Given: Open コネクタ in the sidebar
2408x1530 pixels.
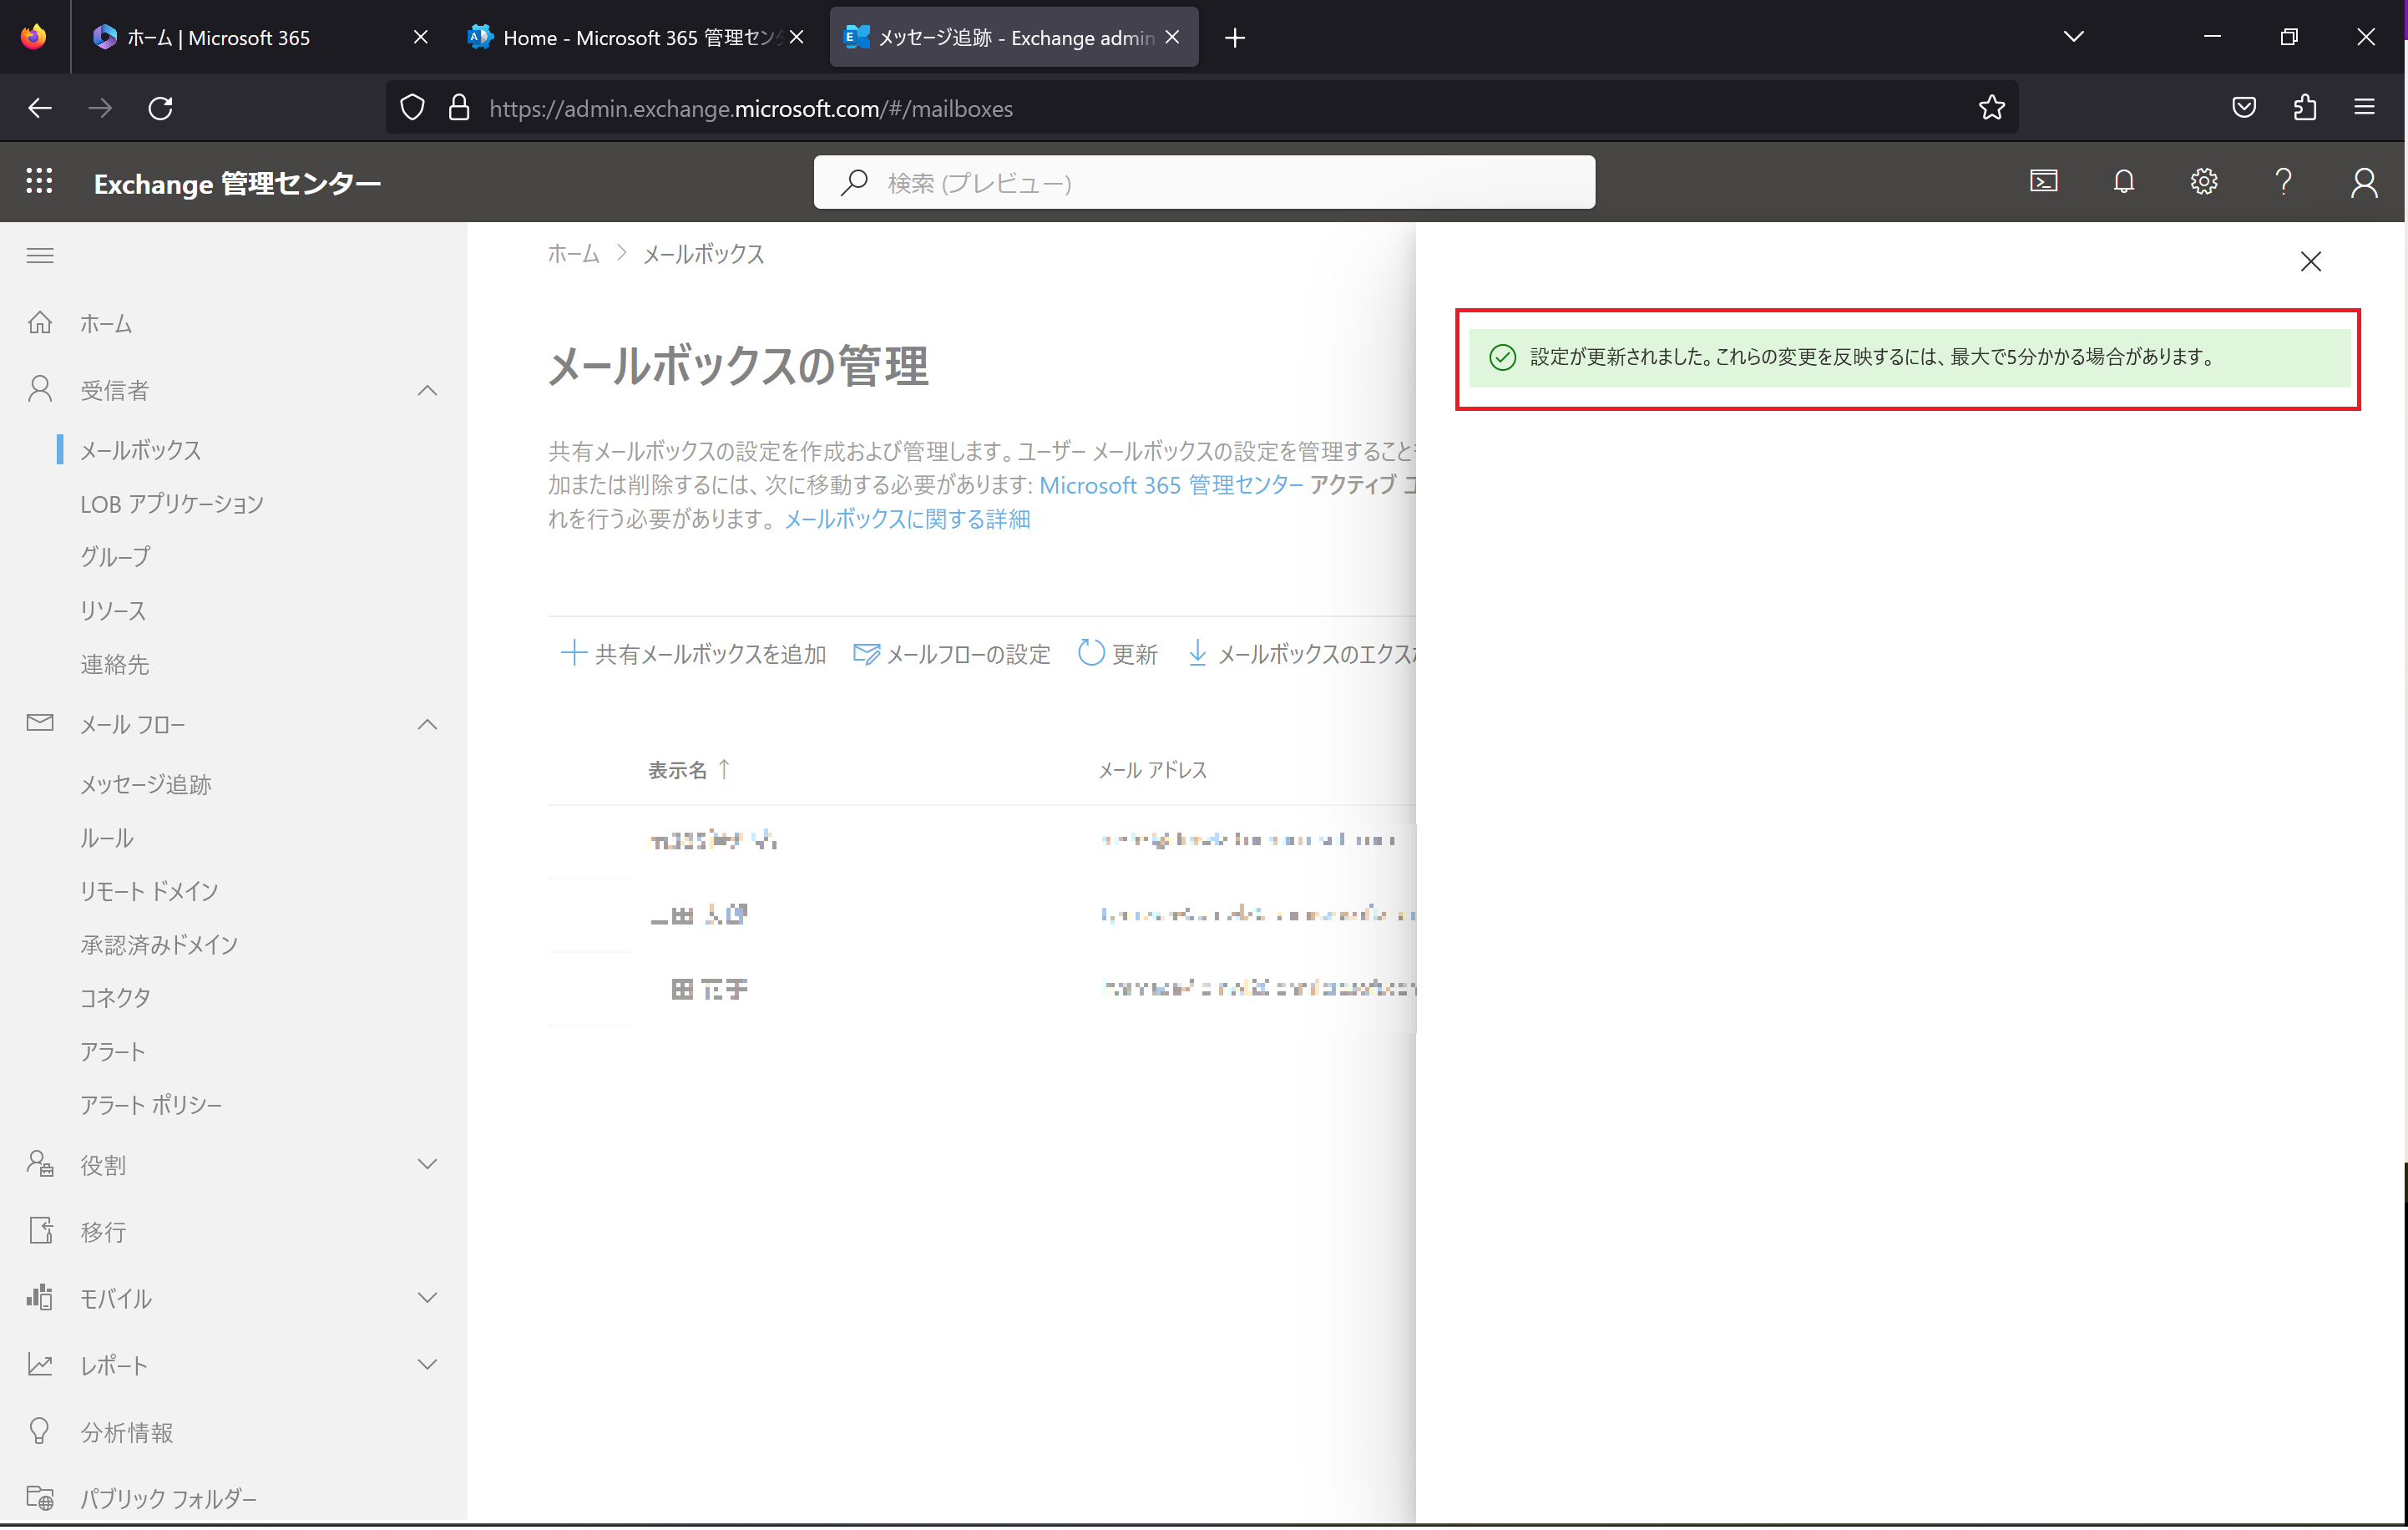Looking at the screenshot, I should tap(116, 999).
